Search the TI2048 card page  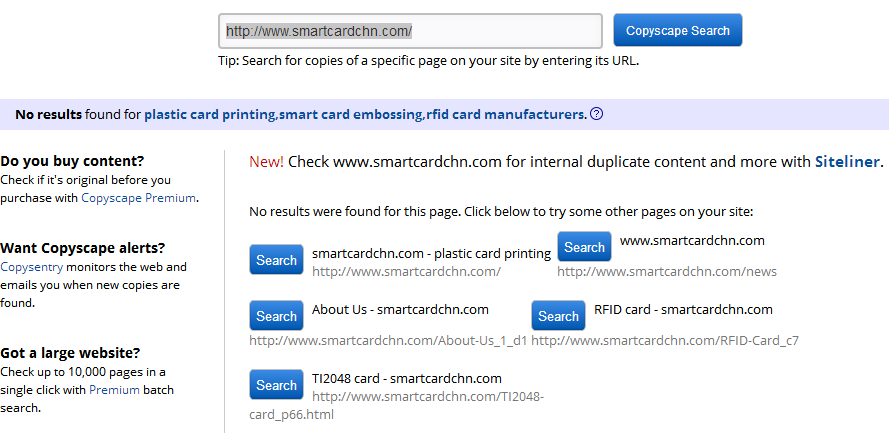tap(276, 384)
